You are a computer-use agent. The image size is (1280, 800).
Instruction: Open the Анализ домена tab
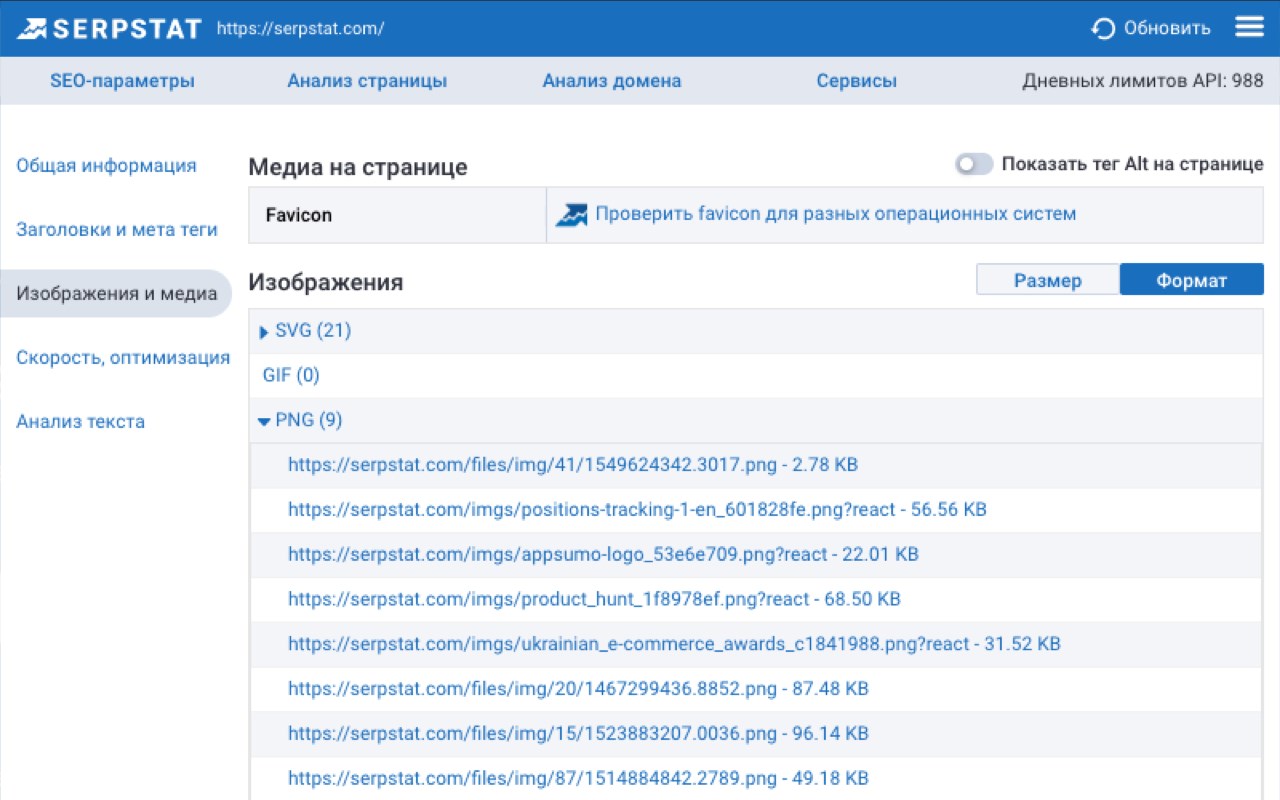pos(612,81)
